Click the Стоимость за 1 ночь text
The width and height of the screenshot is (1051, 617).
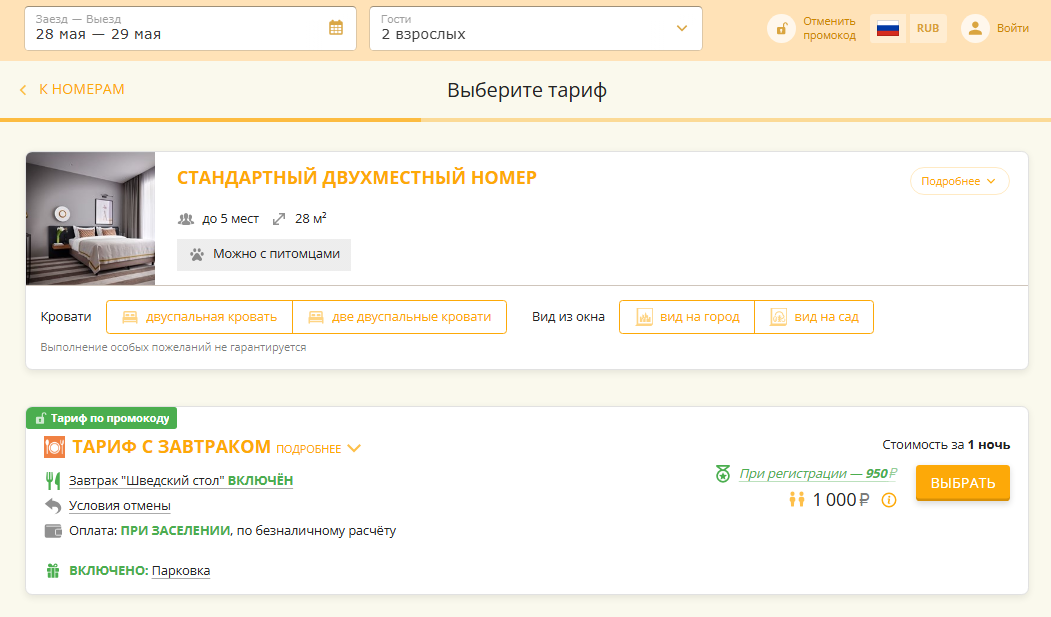(x=946, y=445)
